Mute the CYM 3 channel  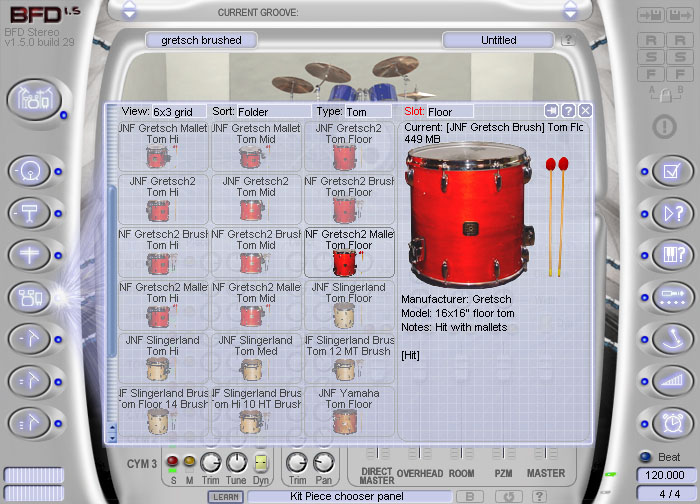(189, 461)
